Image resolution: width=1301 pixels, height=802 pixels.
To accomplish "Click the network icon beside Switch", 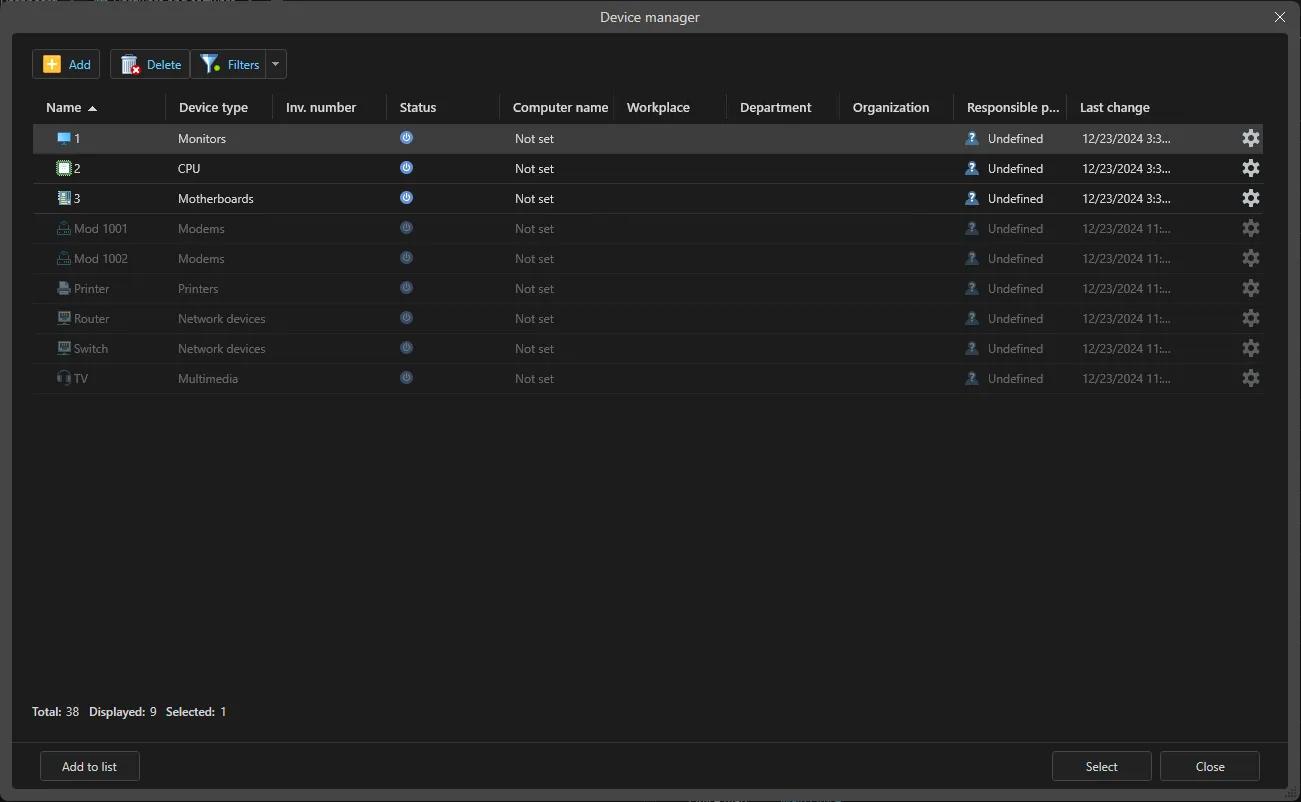I will (64, 348).
